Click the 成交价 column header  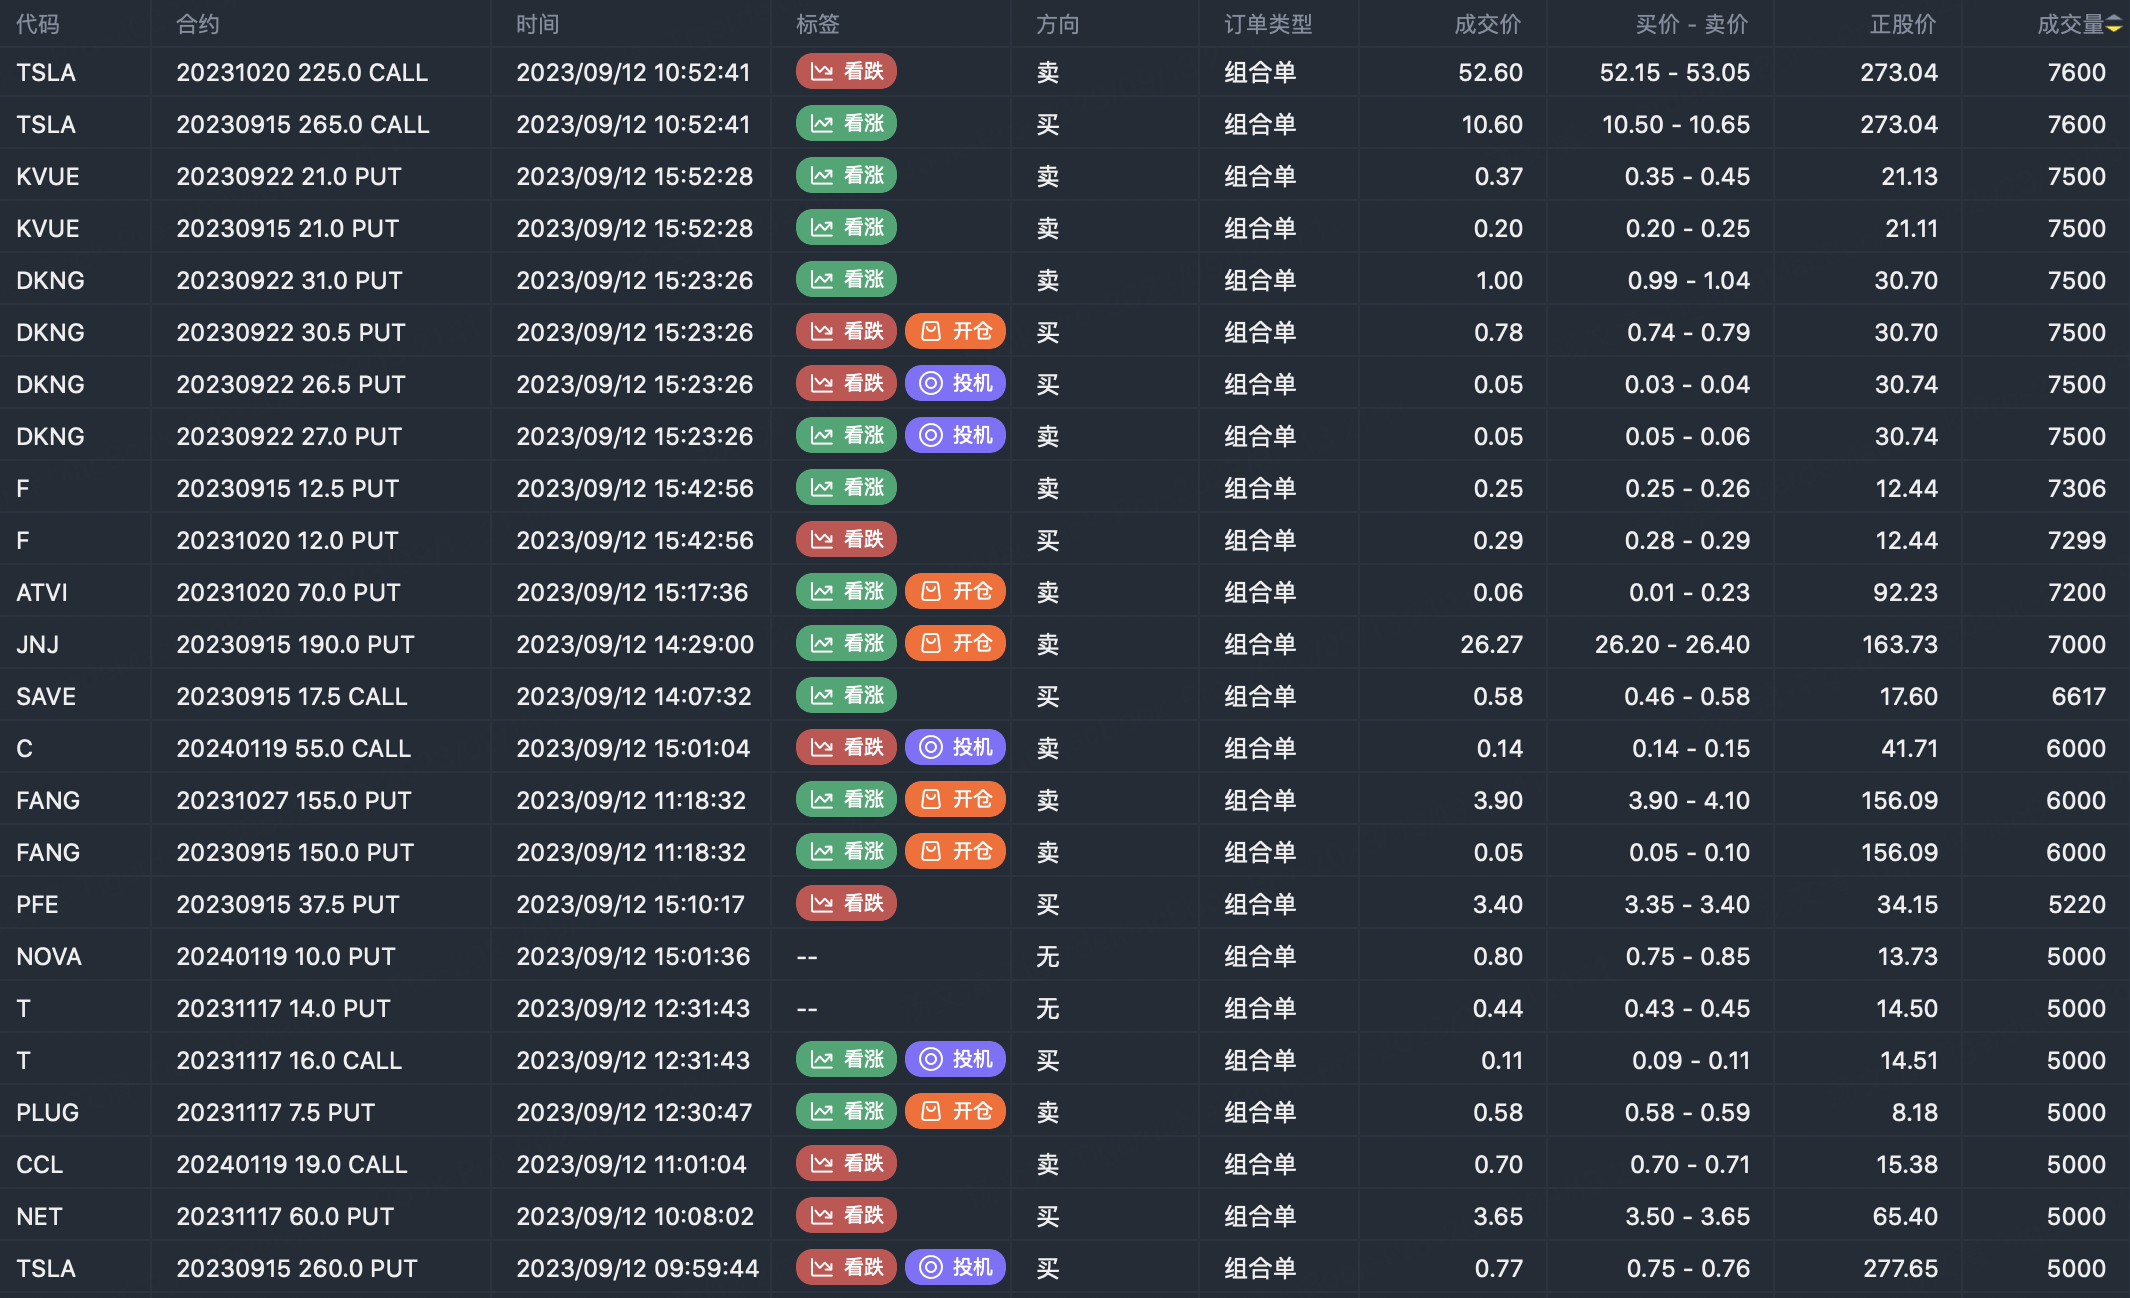pyautogui.click(x=1487, y=25)
